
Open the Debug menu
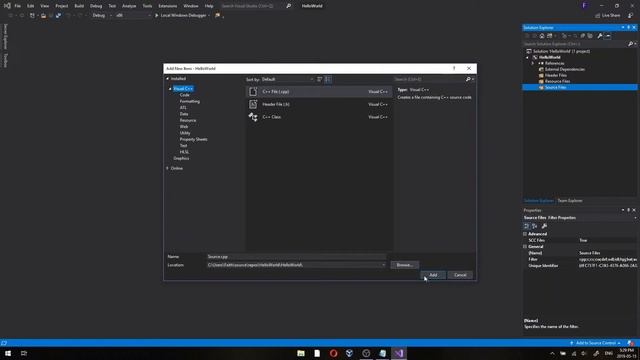(96, 6)
